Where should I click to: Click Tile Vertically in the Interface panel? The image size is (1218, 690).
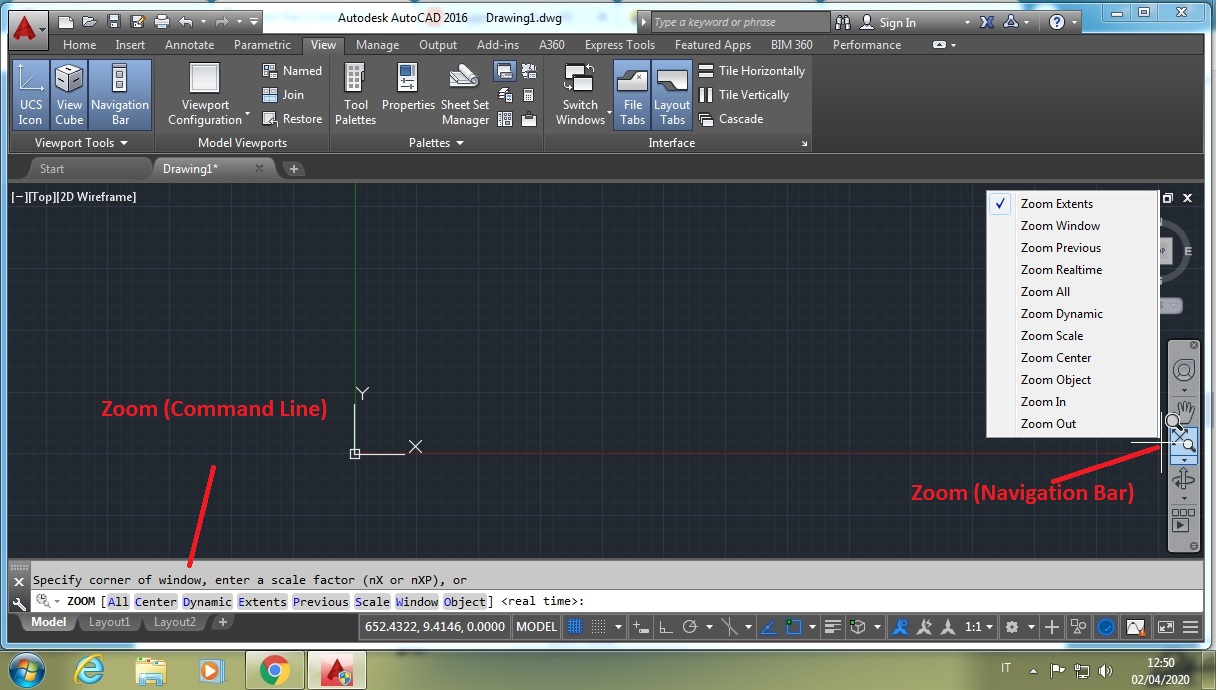744,95
